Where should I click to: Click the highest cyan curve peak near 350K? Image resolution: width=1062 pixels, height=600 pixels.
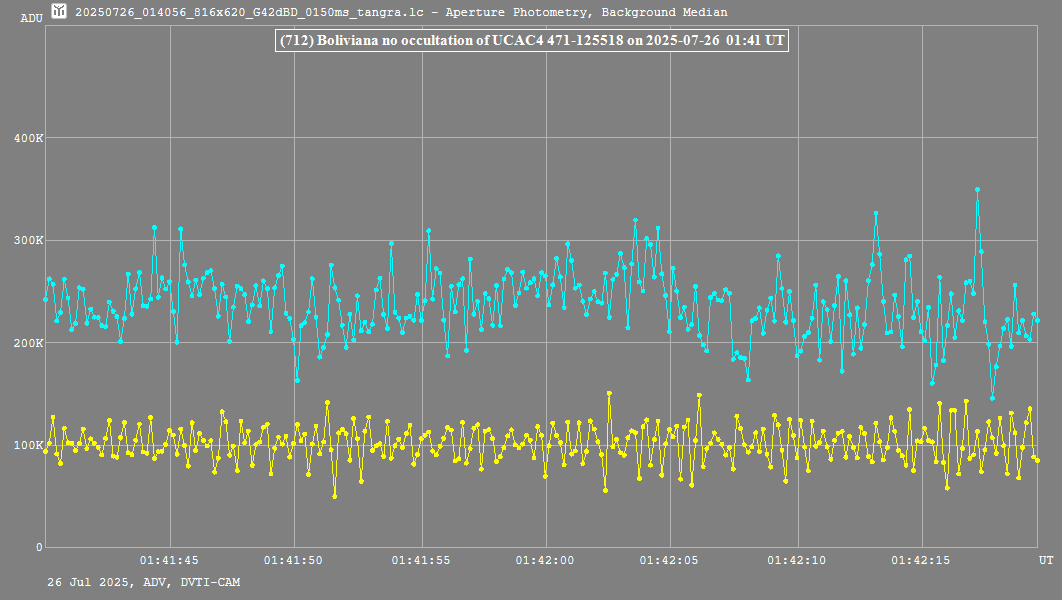pyautogui.click(x=977, y=189)
